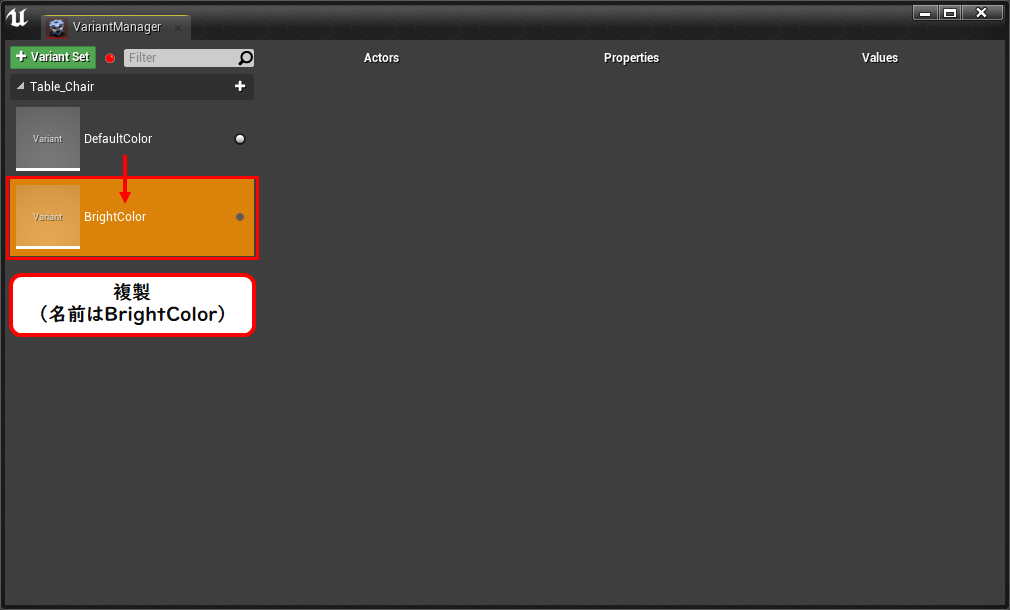Add a variant to Table_Chair
Screen dimensions: 1010x610
240,86
